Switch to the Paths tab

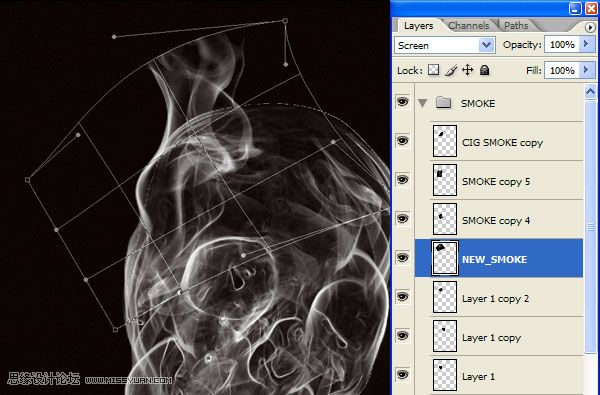click(516, 26)
